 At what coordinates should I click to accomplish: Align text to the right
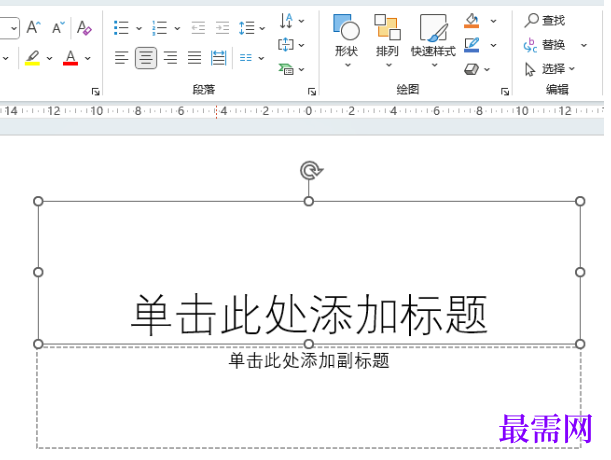point(170,58)
